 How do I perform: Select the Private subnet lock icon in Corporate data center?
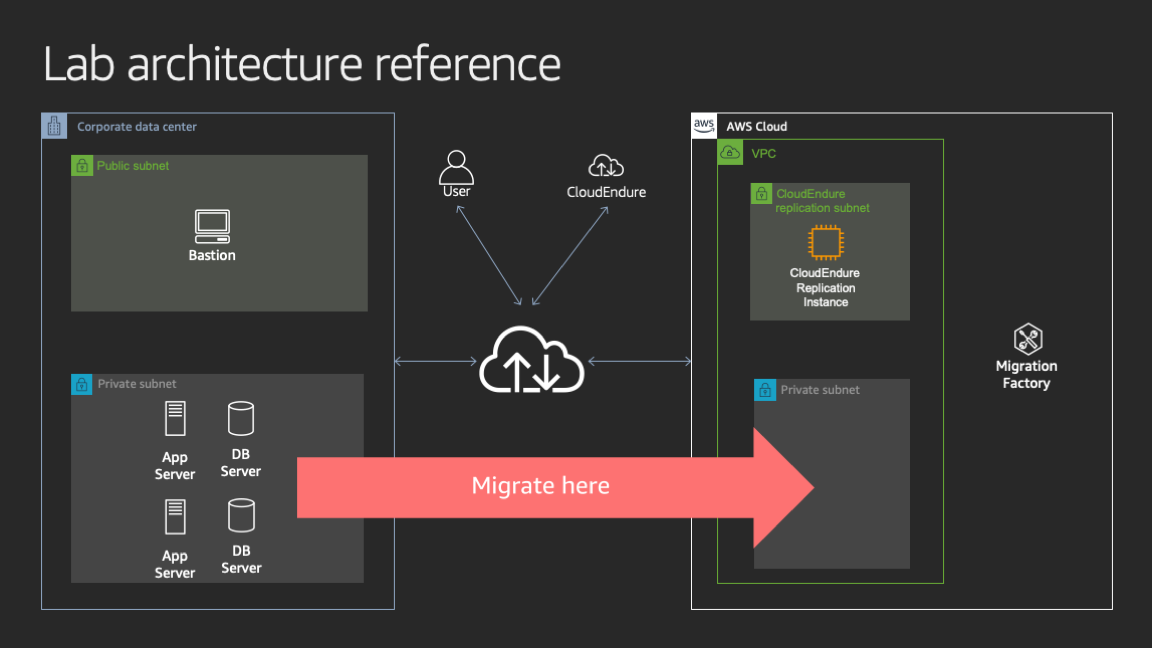coord(82,384)
